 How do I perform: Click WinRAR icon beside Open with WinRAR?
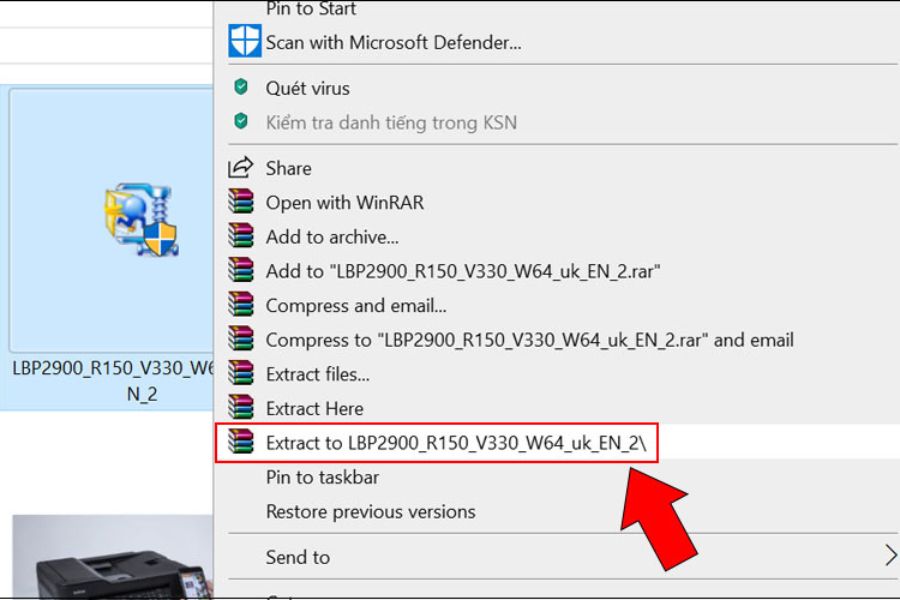241,202
